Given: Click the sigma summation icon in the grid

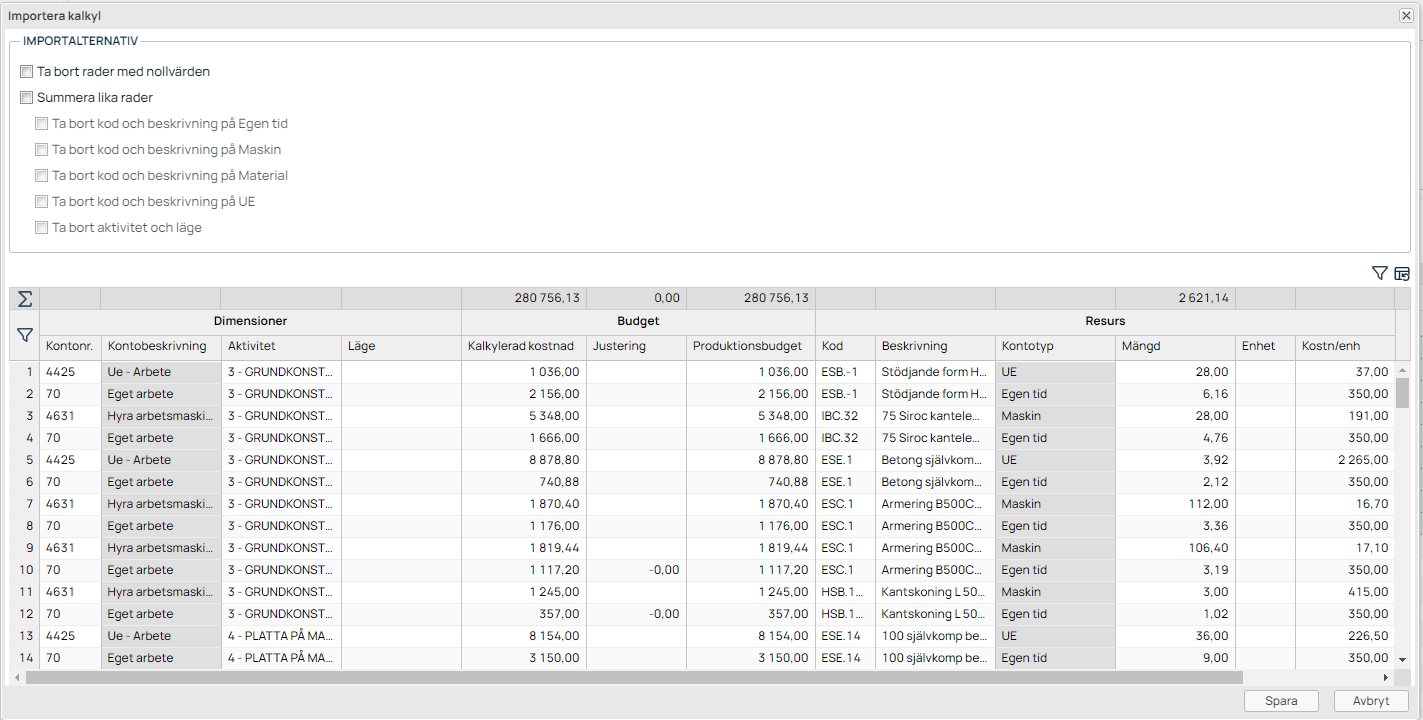Looking at the screenshot, I should point(25,299).
